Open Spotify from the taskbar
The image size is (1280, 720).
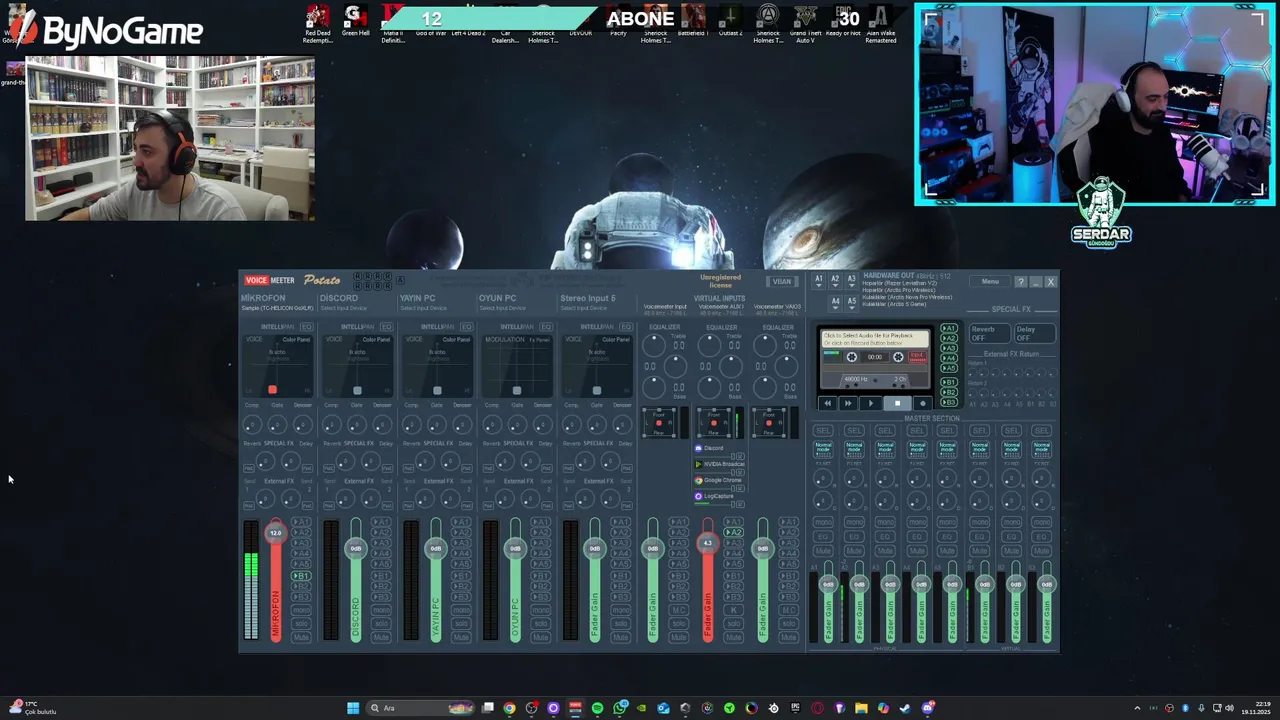tap(597, 708)
